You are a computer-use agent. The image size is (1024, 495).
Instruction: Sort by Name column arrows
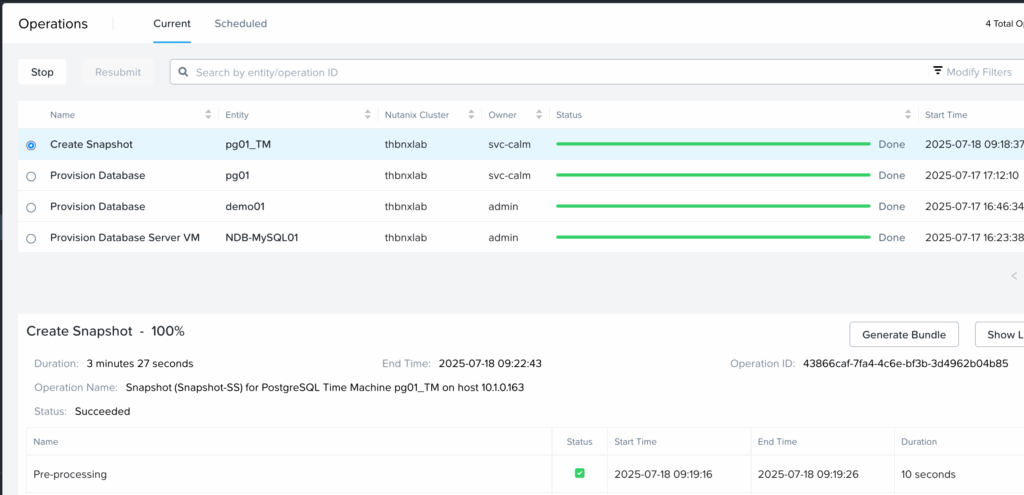208,115
